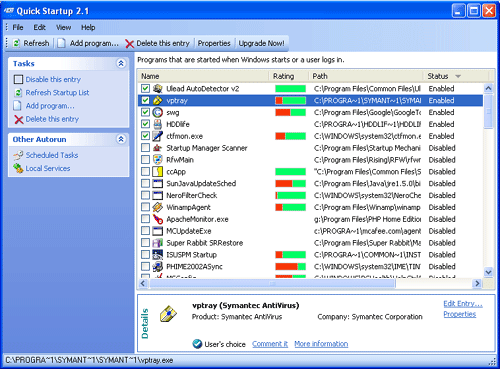The image size is (500, 369).
Task: Click the Ulead AutoDetector v2 row icon
Action: pos(158,89)
